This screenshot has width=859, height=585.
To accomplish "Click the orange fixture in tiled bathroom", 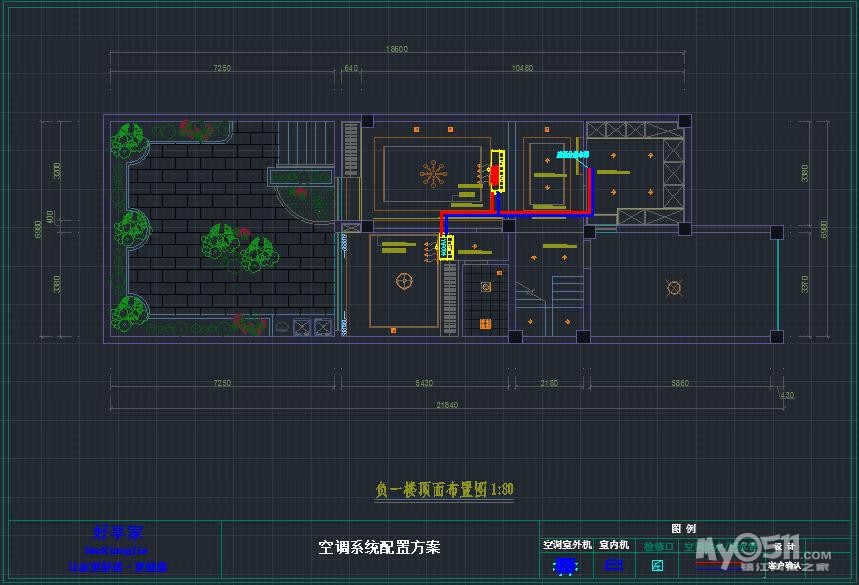I will pos(486,324).
